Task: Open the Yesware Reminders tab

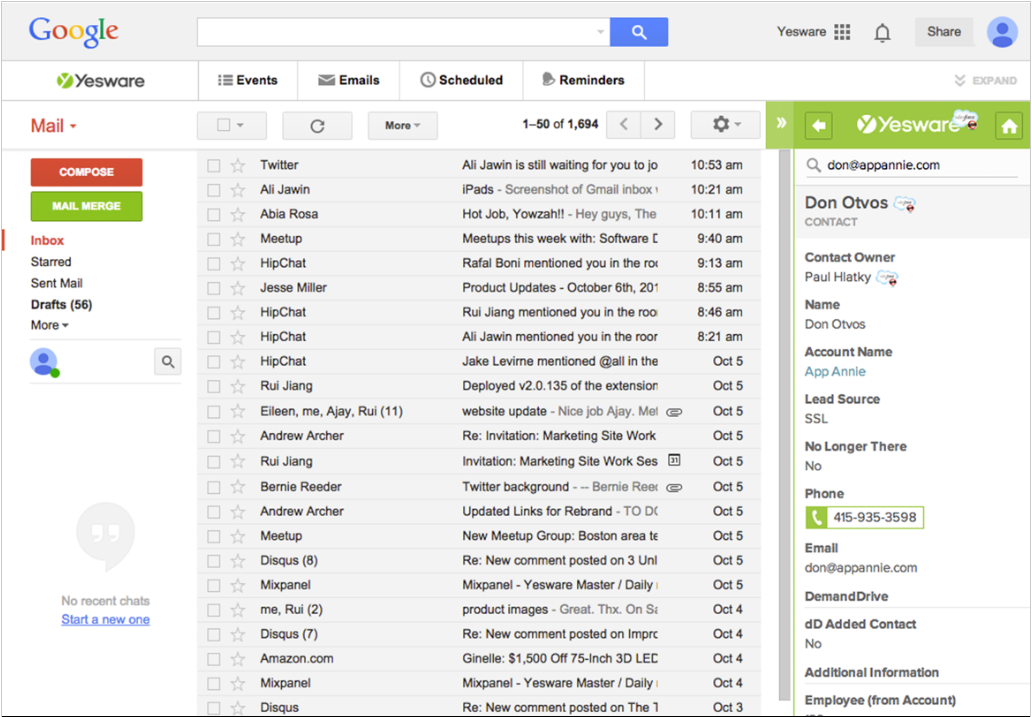Action: coord(582,80)
